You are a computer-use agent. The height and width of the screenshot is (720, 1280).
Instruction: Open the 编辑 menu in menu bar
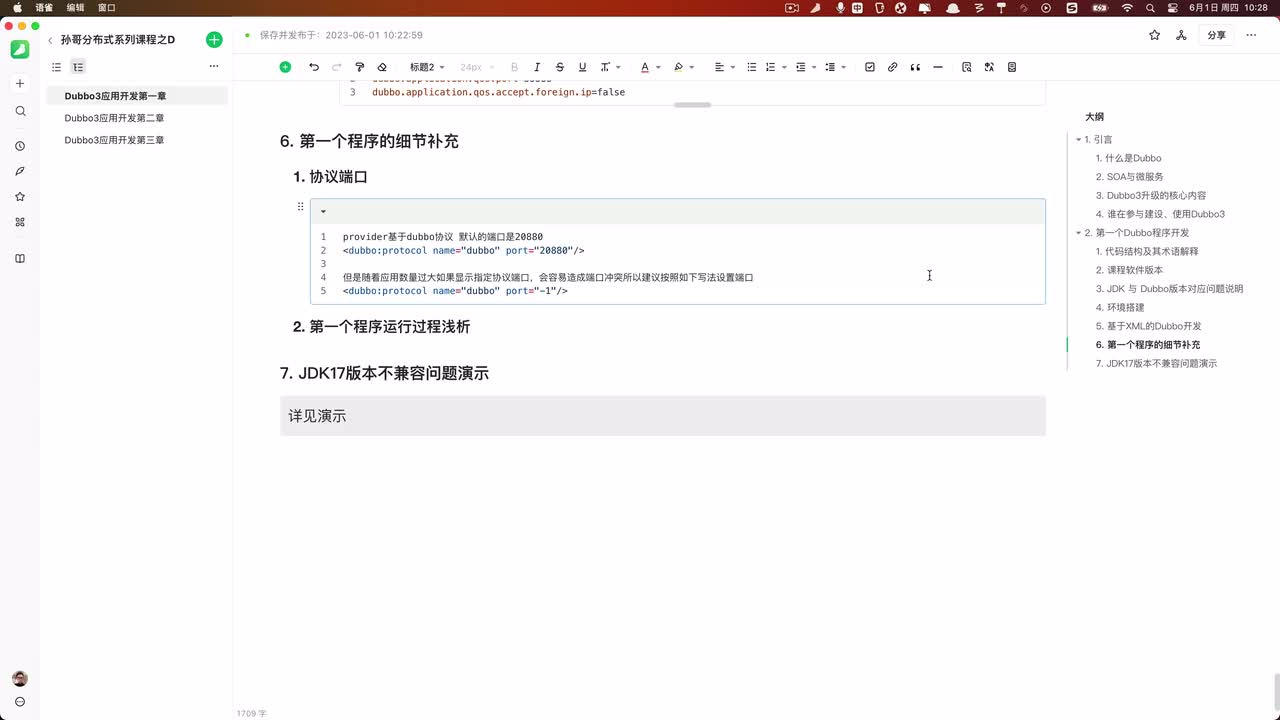(x=75, y=7)
